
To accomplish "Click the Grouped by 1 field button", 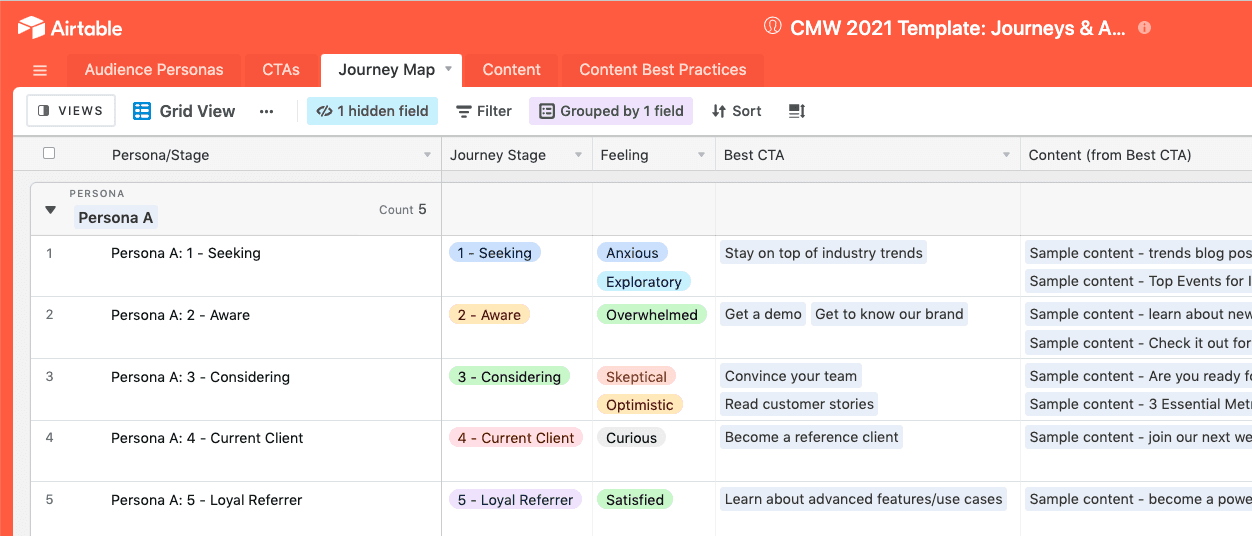I will click(611, 111).
